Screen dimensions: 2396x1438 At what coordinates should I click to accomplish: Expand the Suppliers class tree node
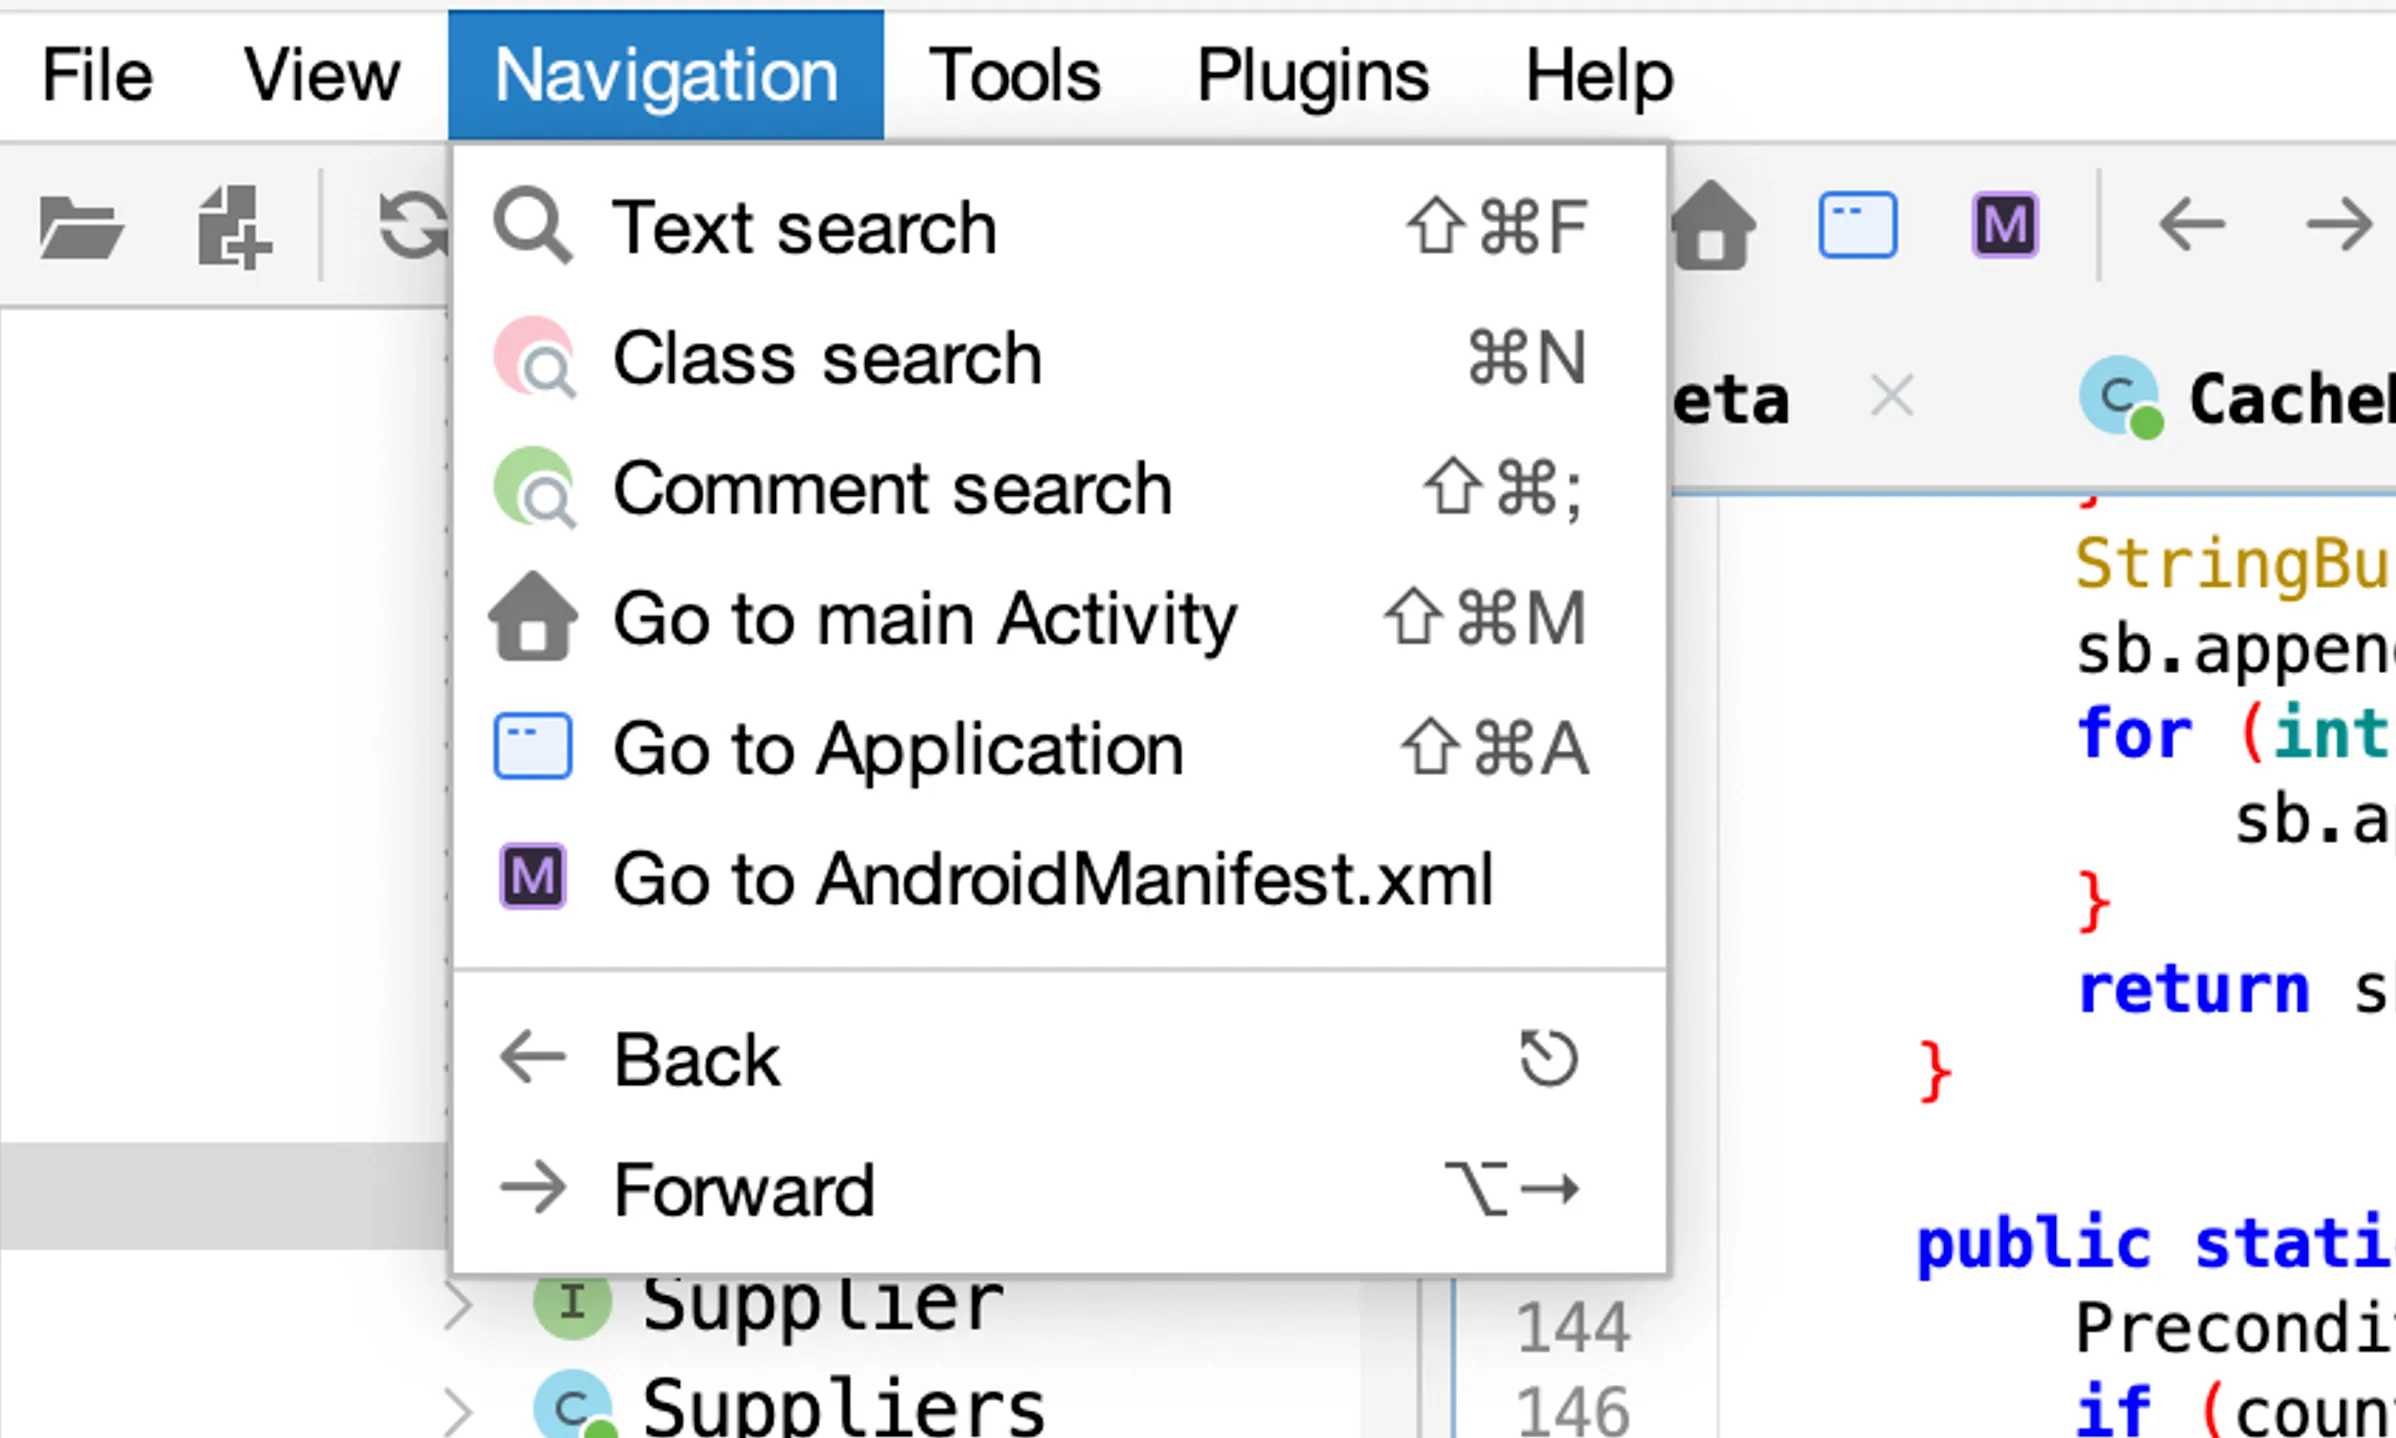[x=459, y=1410]
